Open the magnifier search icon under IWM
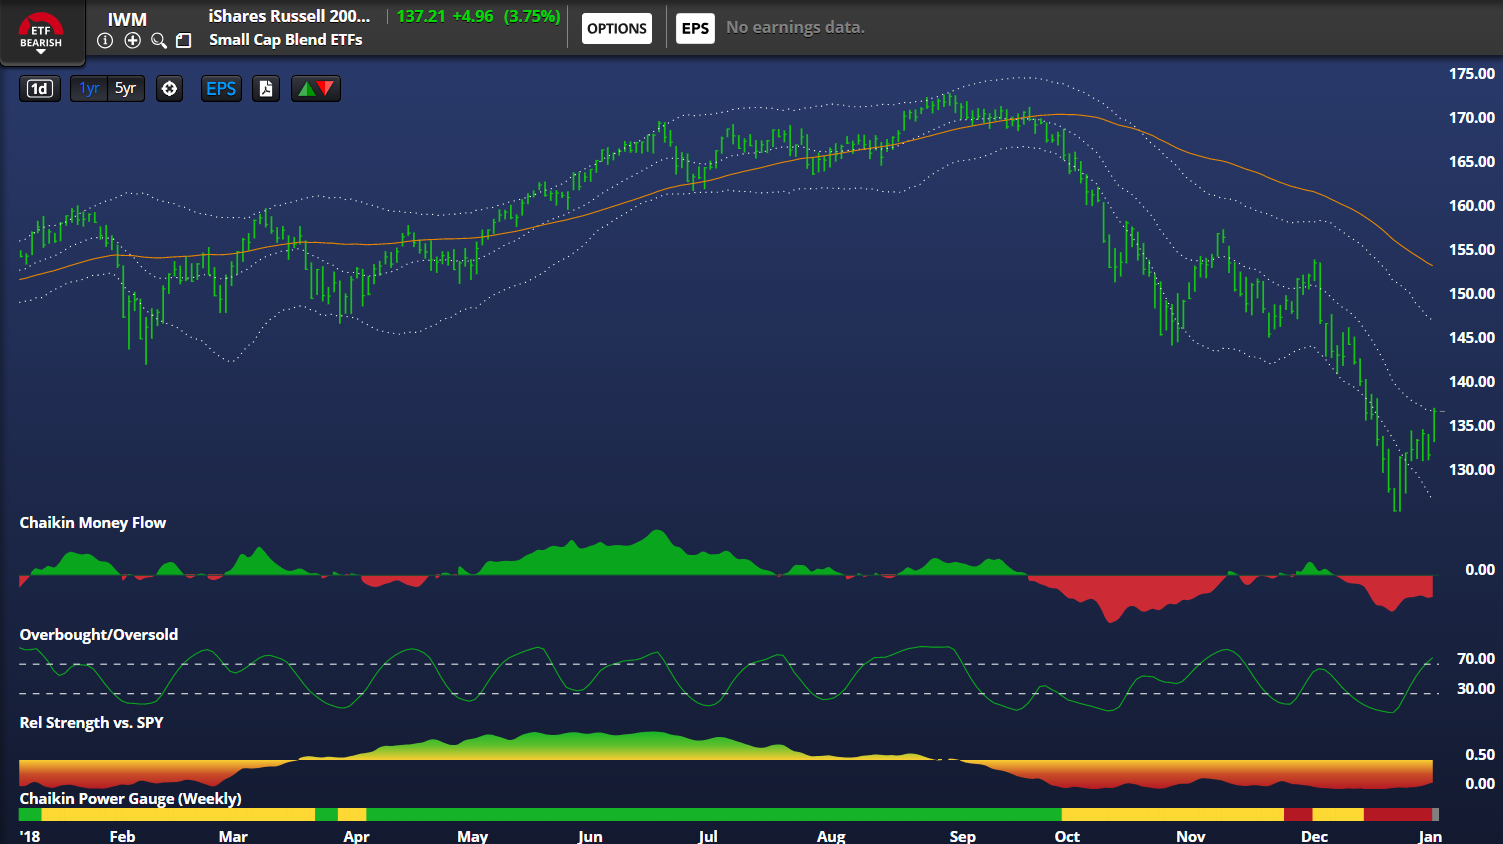 point(159,40)
